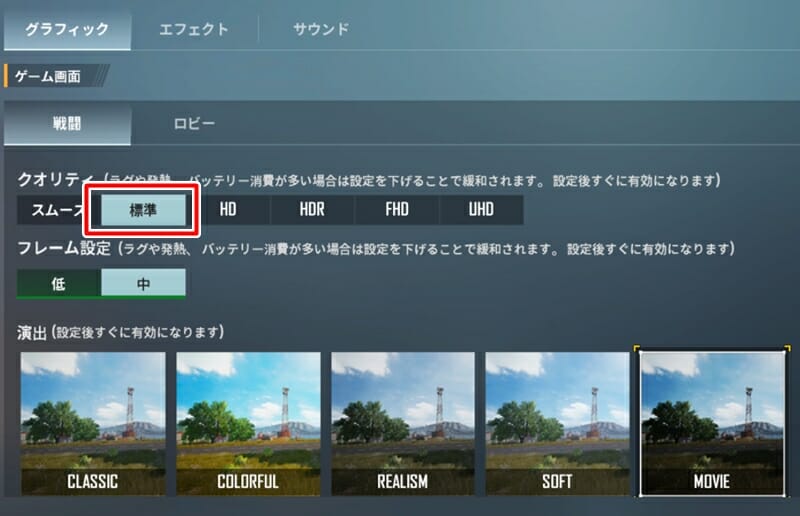The width and height of the screenshot is (800, 516).
Task: Switch to the エフェクト tab
Action: click(x=194, y=29)
